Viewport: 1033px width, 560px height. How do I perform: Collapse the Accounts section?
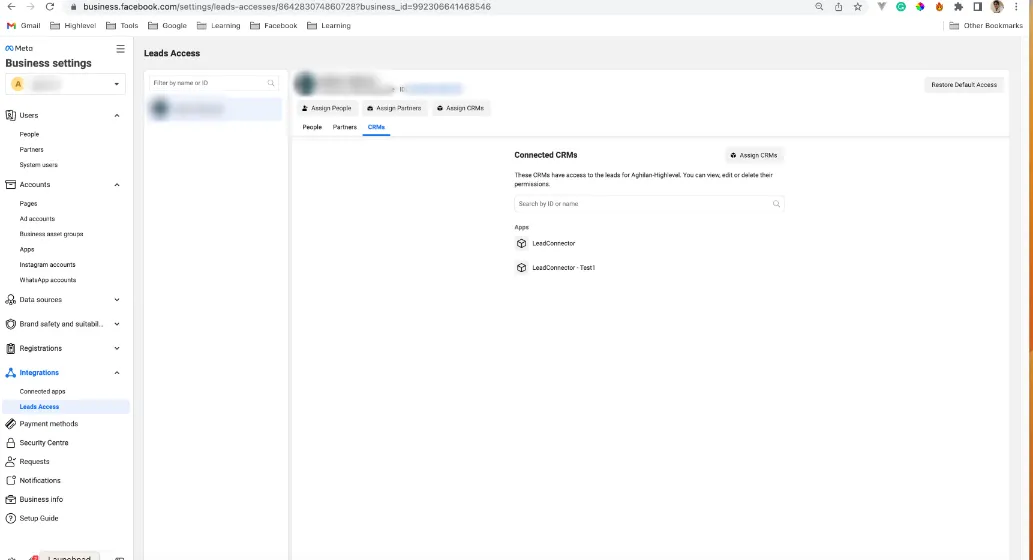(x=117, y=184)
